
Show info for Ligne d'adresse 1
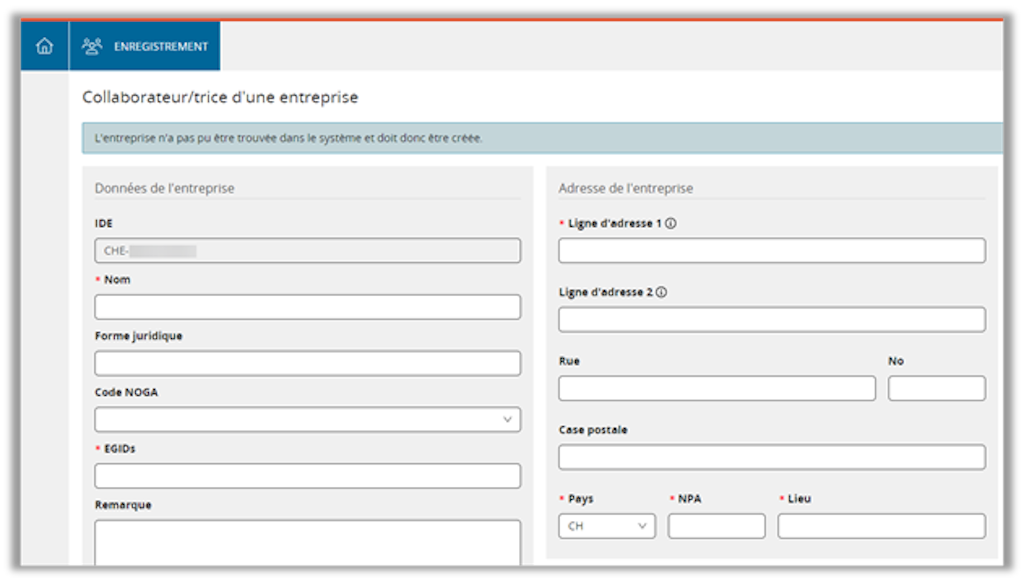click(670, 224)
